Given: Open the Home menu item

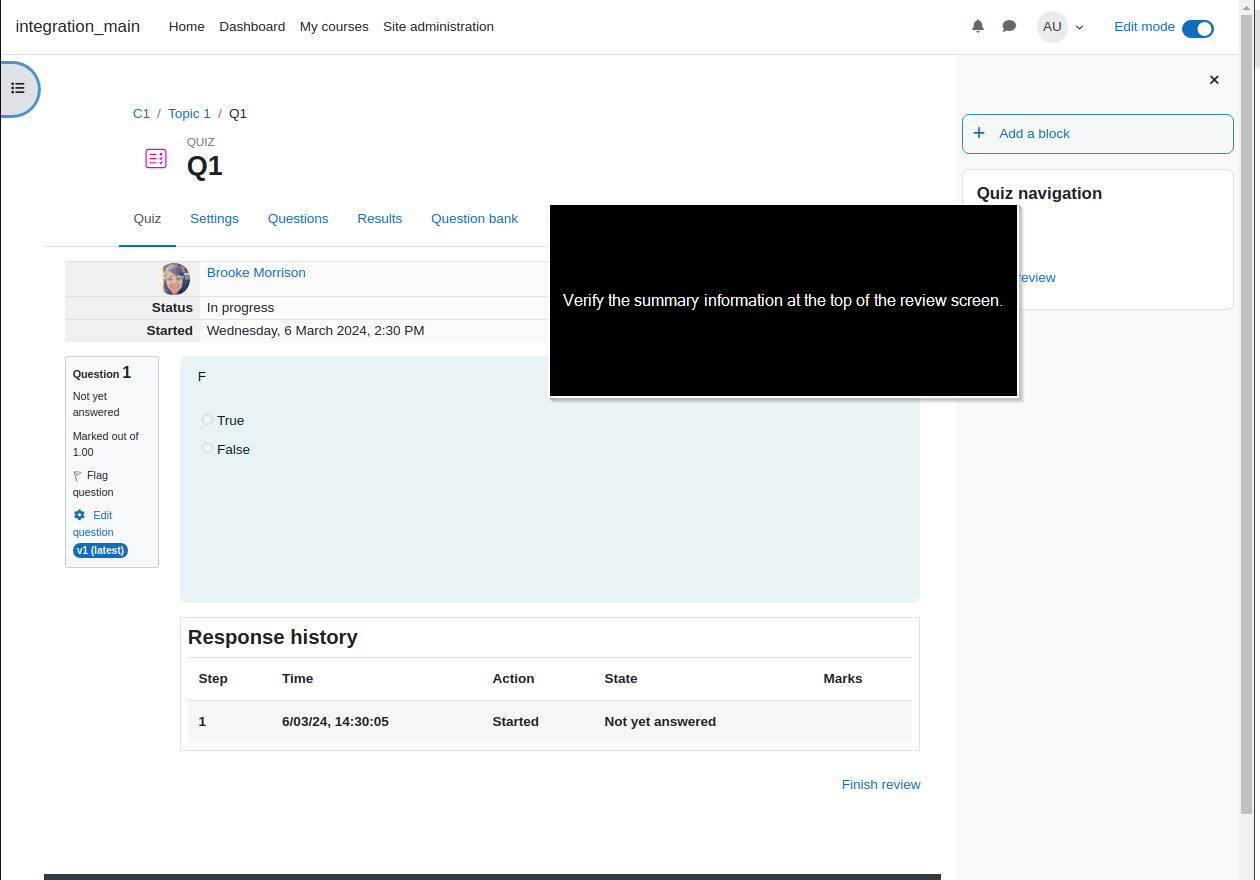Looking at the screenshot, I should point(187,27).
